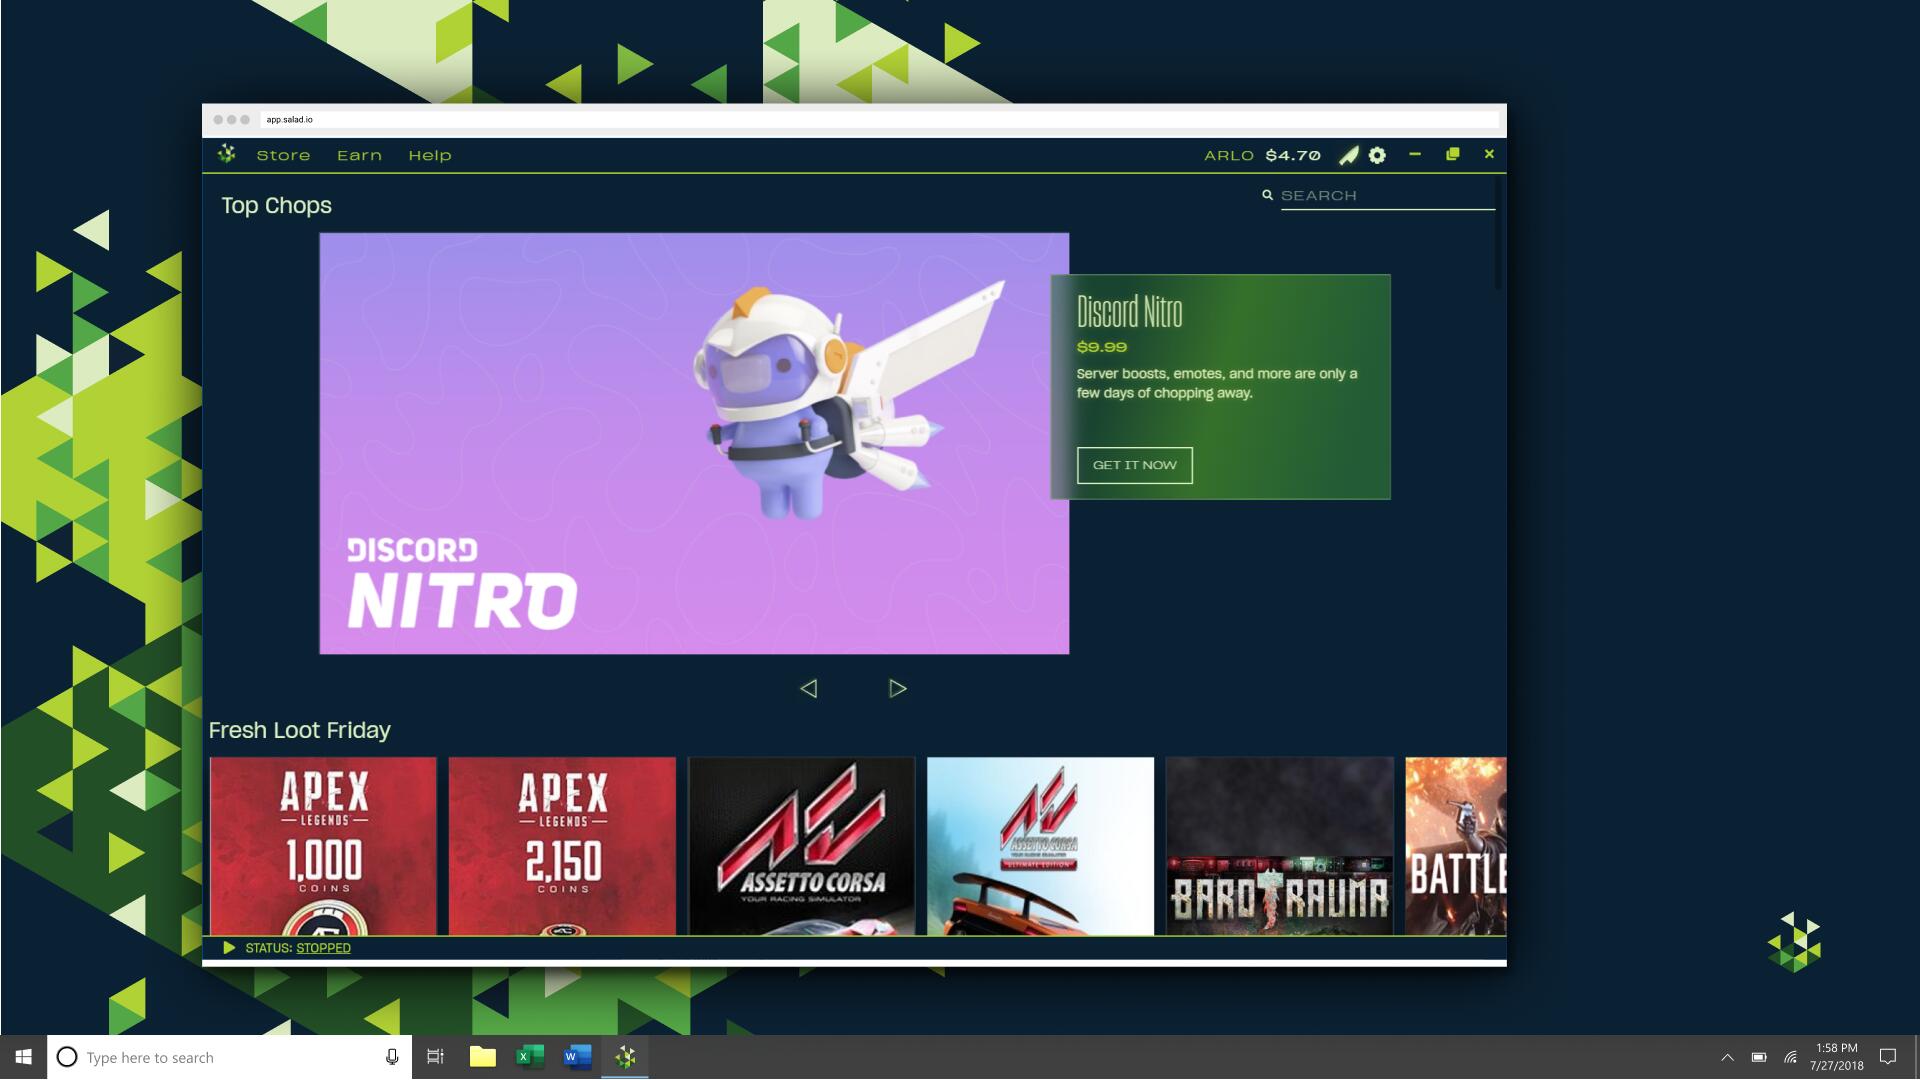Click the vertical scrollbar in the Salad app
Image resolution: width=1920 pixels, height=1080 pixels.
1498,235
